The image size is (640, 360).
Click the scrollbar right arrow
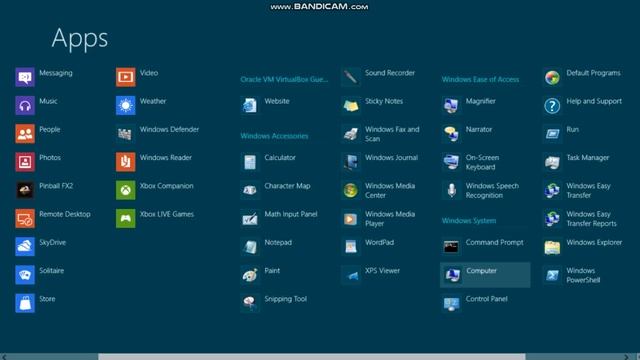pyautogui.click(x=627, y=357)
